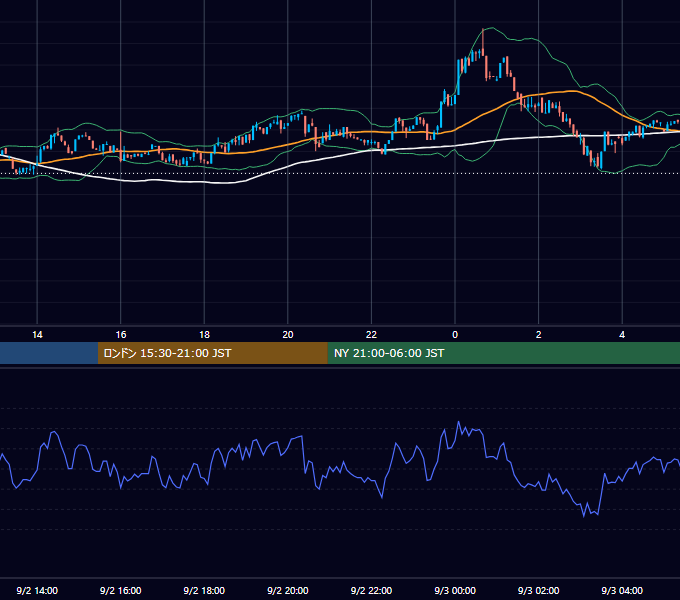Click the date label 9/3 04:00

[x=622, y=590]
